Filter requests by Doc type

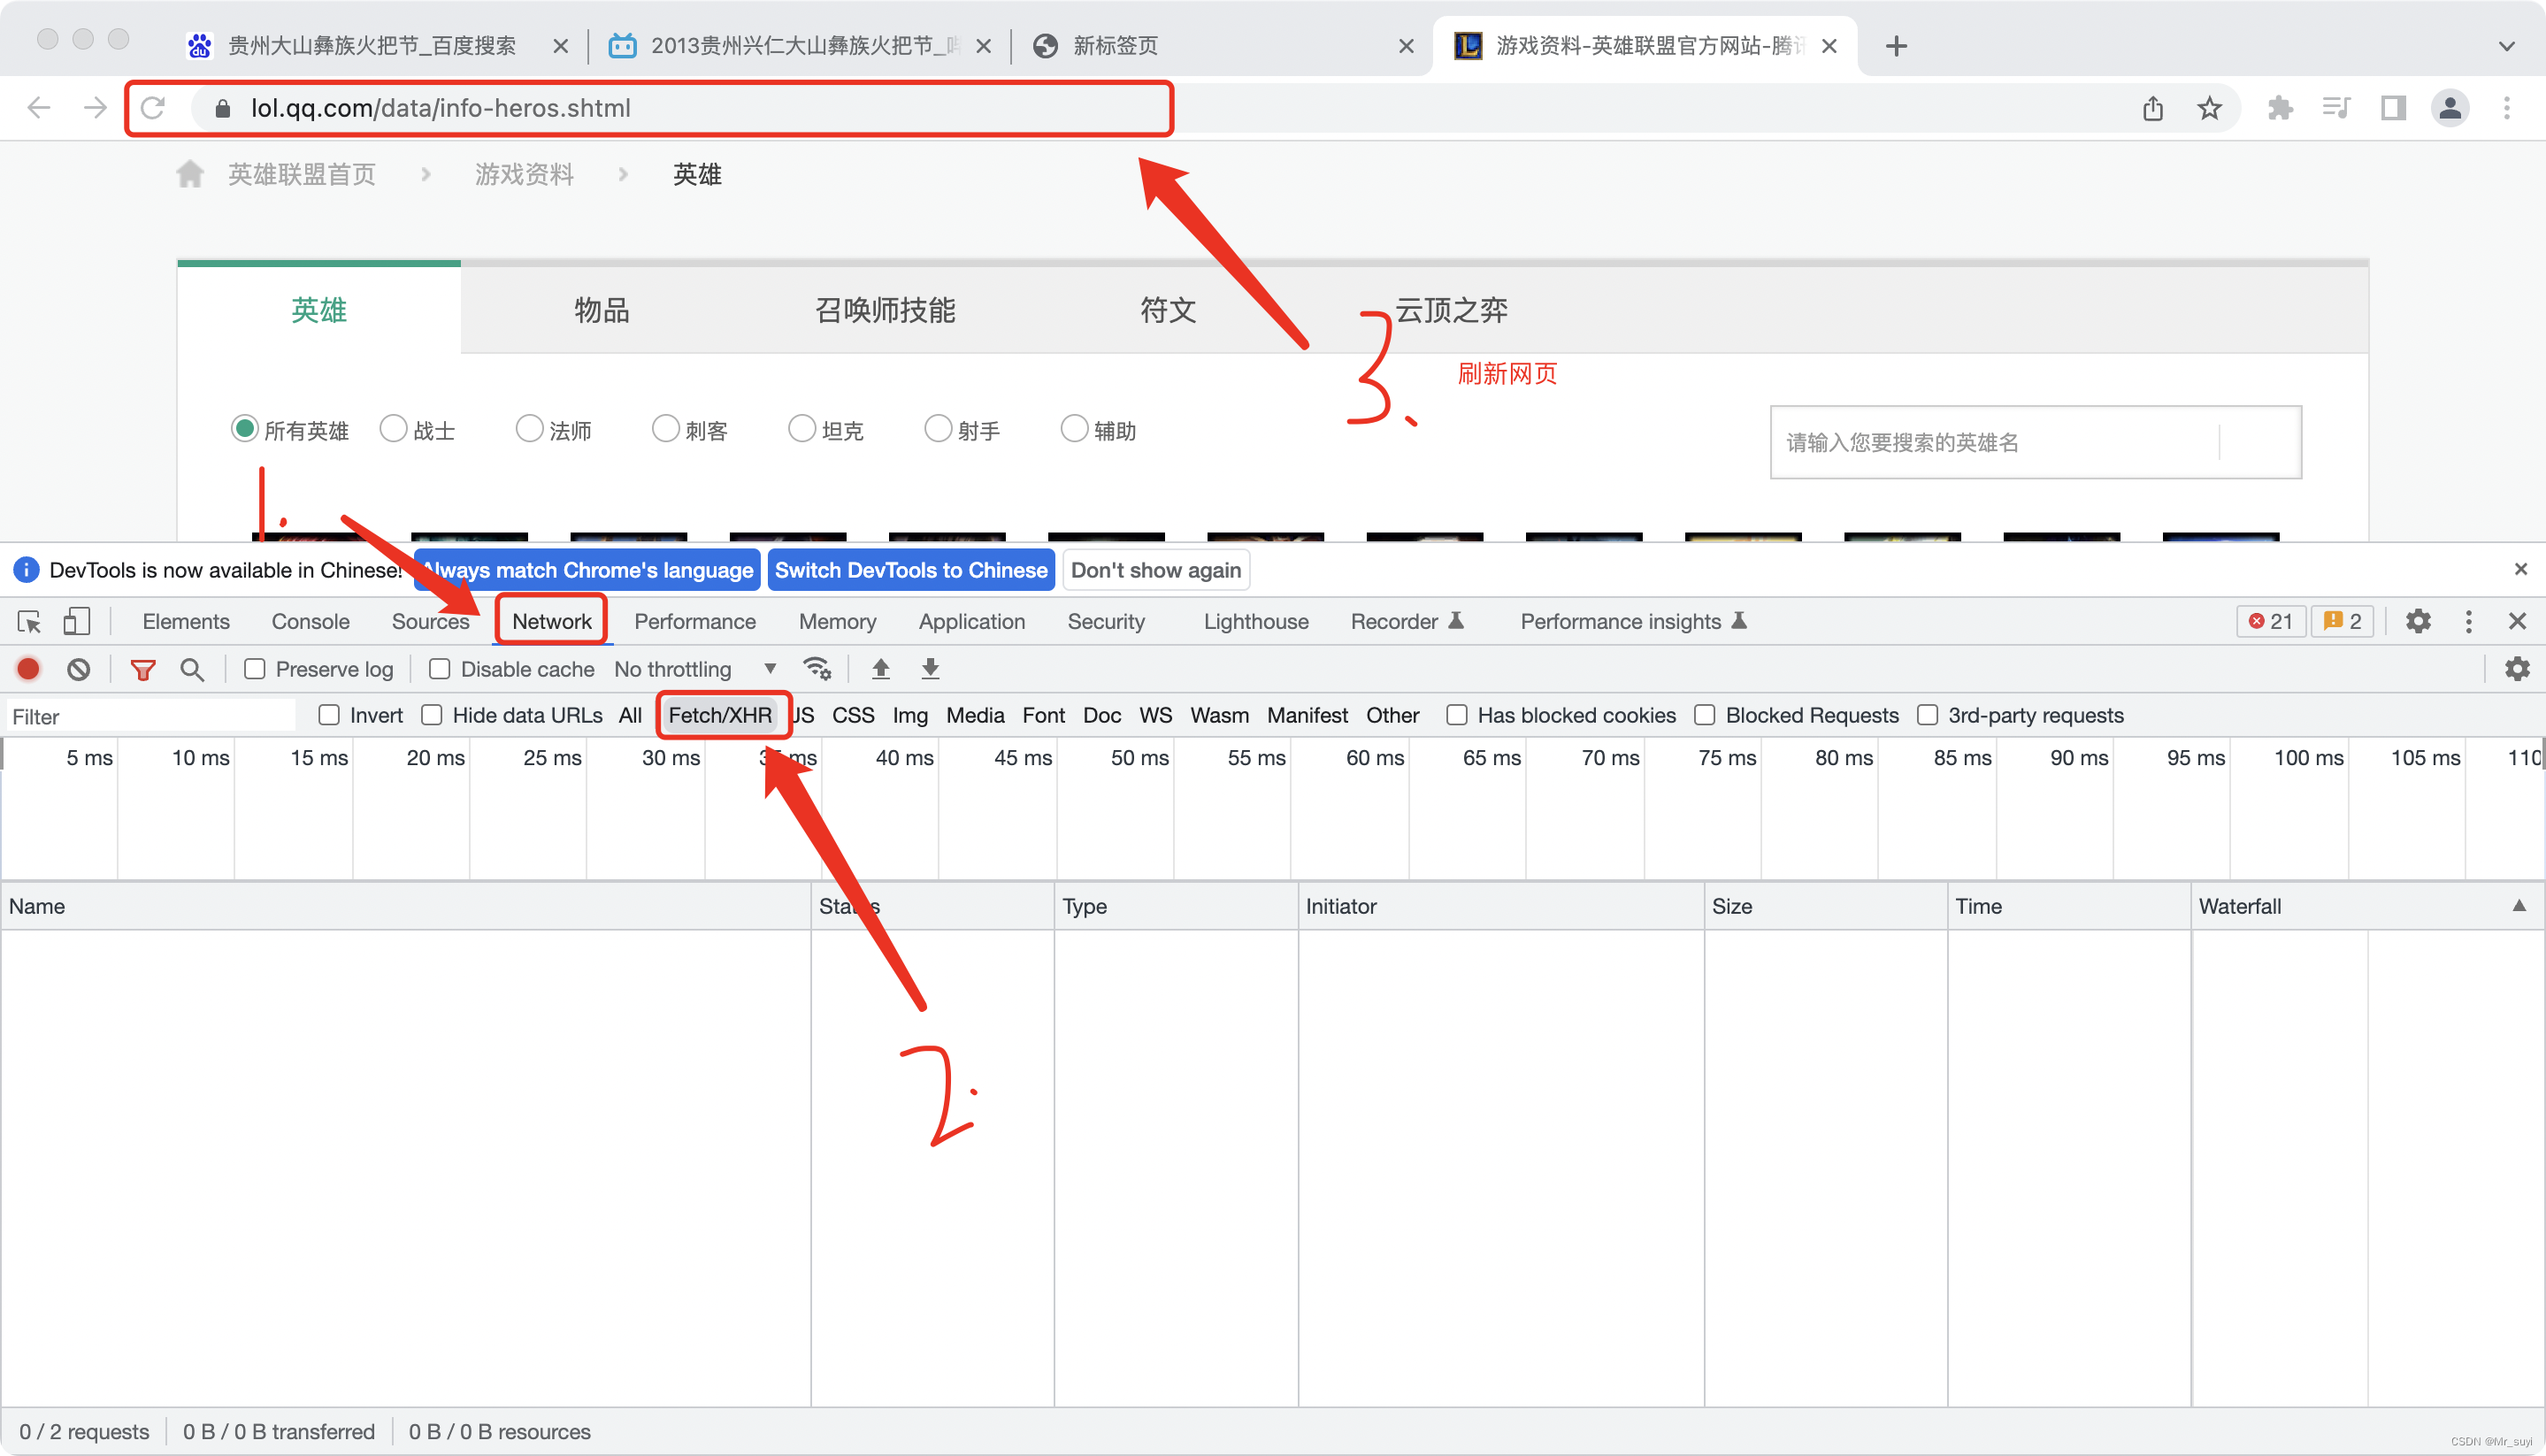tap(1101, 715)
